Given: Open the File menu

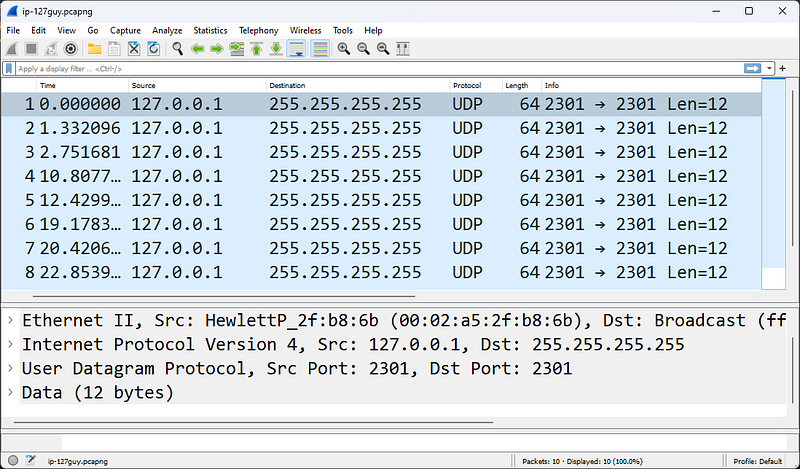Looking at the screenshot, I should point(13,31).
